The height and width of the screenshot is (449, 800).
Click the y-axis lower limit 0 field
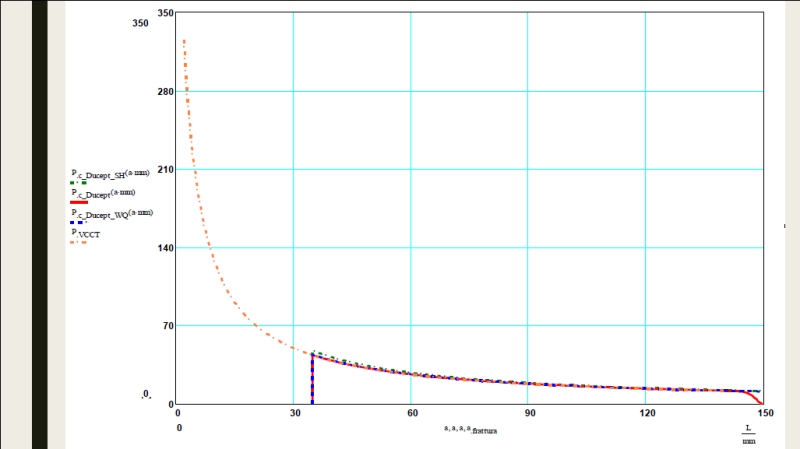click(145, 396)
